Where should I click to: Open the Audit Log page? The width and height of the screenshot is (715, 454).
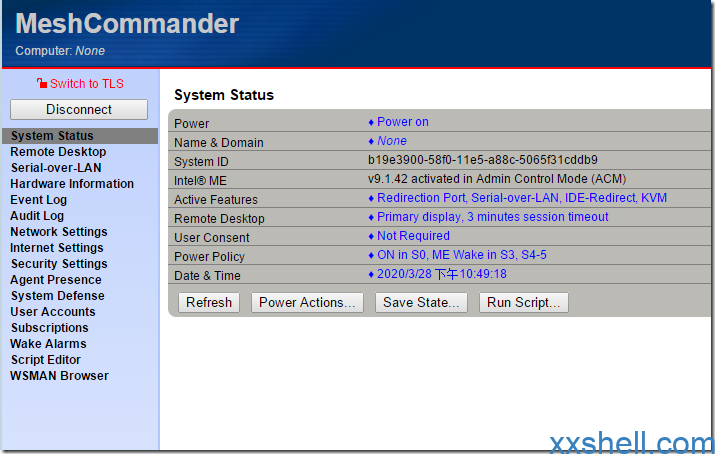[37, 216]
